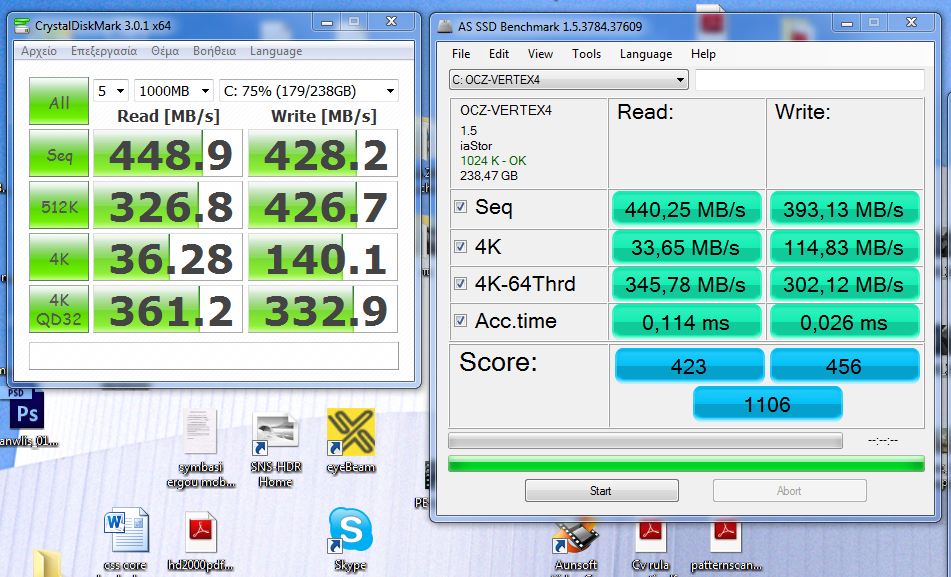
Task: Click the read score 423
Action: tap(689, 365)
